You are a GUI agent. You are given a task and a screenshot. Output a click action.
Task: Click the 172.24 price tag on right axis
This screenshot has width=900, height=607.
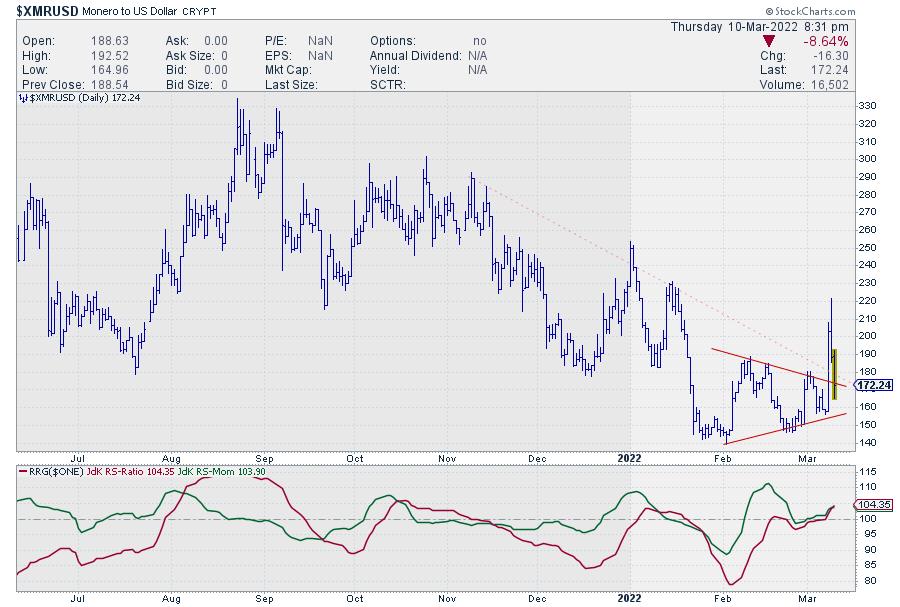(x=874, y=385)
